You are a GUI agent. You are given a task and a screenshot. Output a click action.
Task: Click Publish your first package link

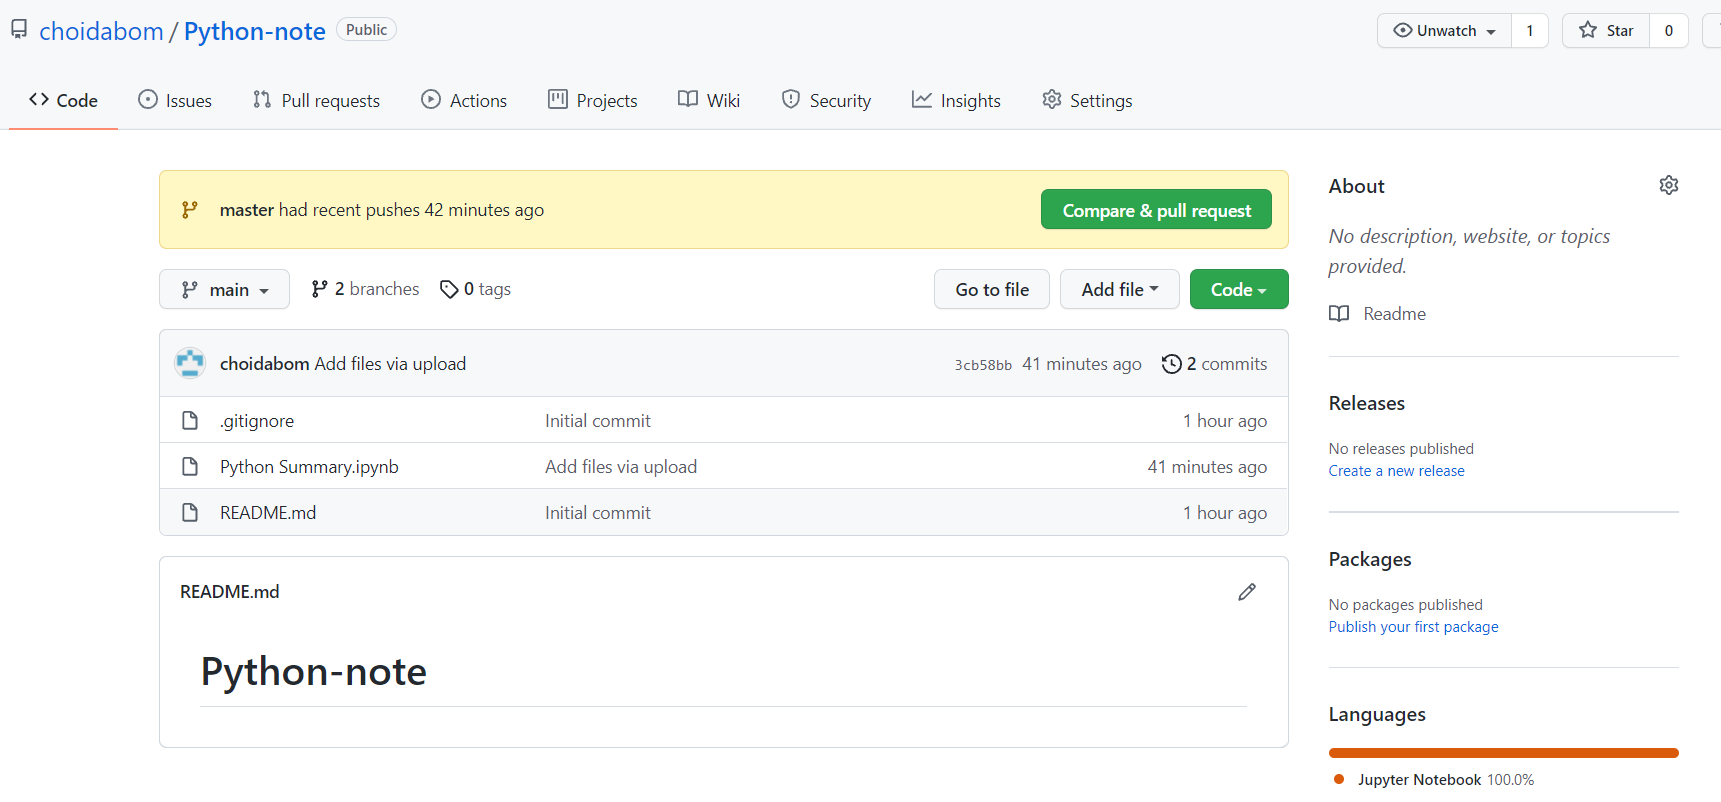(x=1413, y=627)
